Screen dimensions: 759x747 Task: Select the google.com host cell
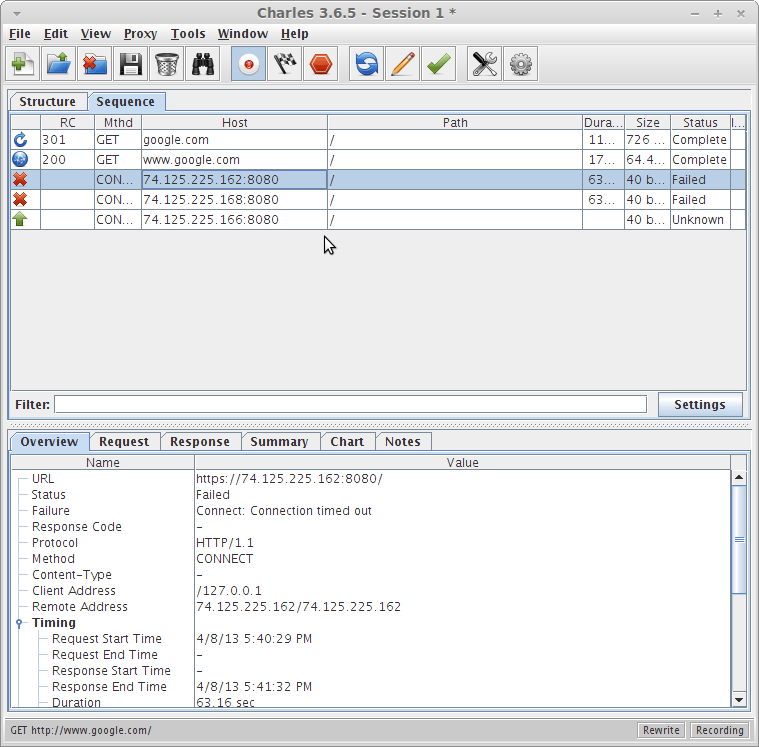click(x=234, y=140)
